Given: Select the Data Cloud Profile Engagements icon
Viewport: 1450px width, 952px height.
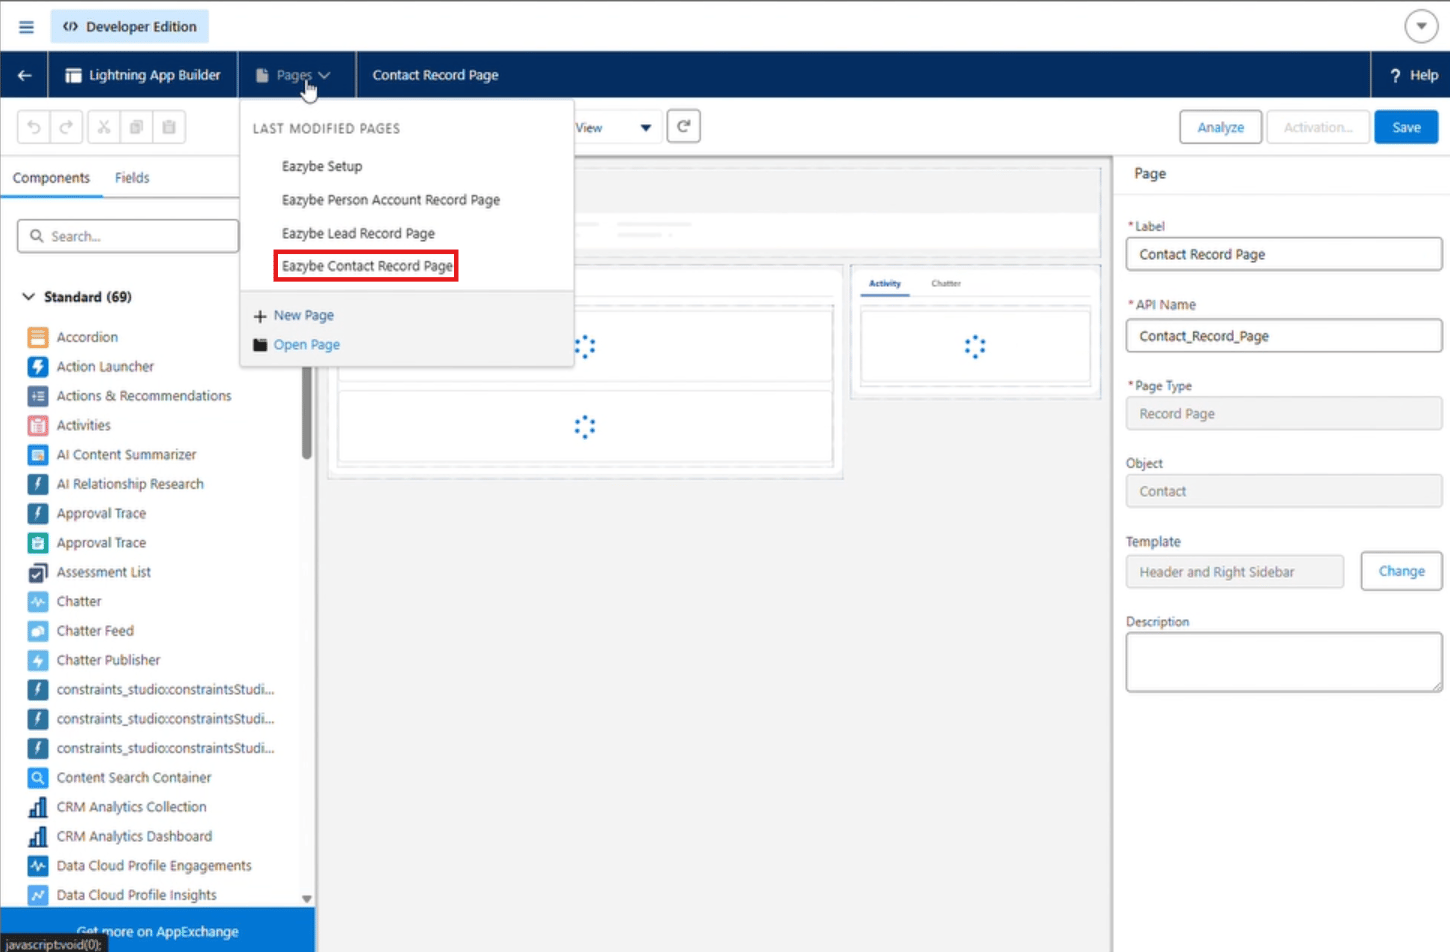Looking at the screenshot, I should coord(38,866).
